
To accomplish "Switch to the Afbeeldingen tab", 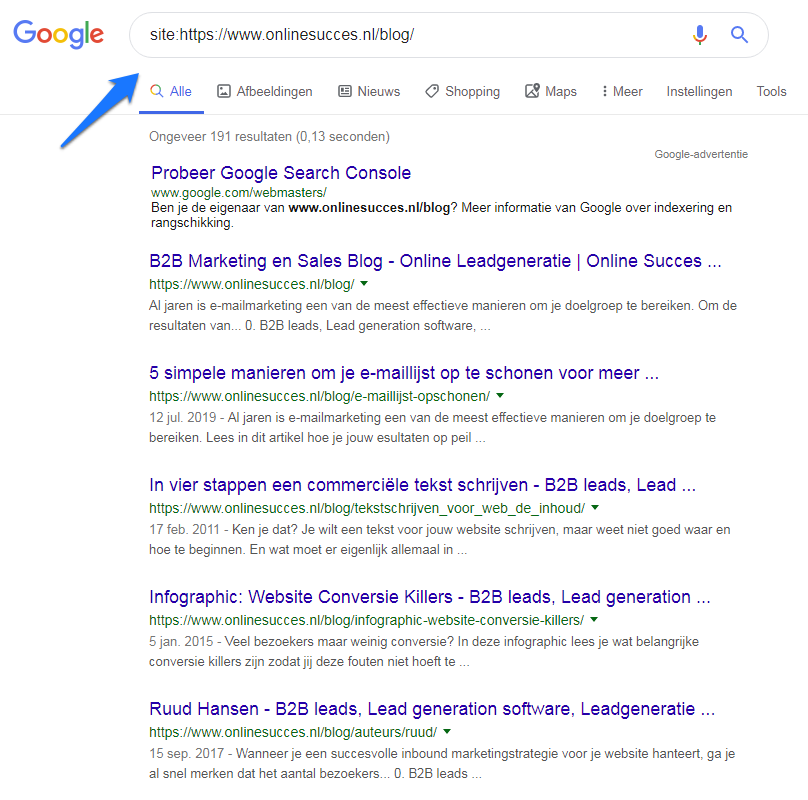I will coord(265,91).
